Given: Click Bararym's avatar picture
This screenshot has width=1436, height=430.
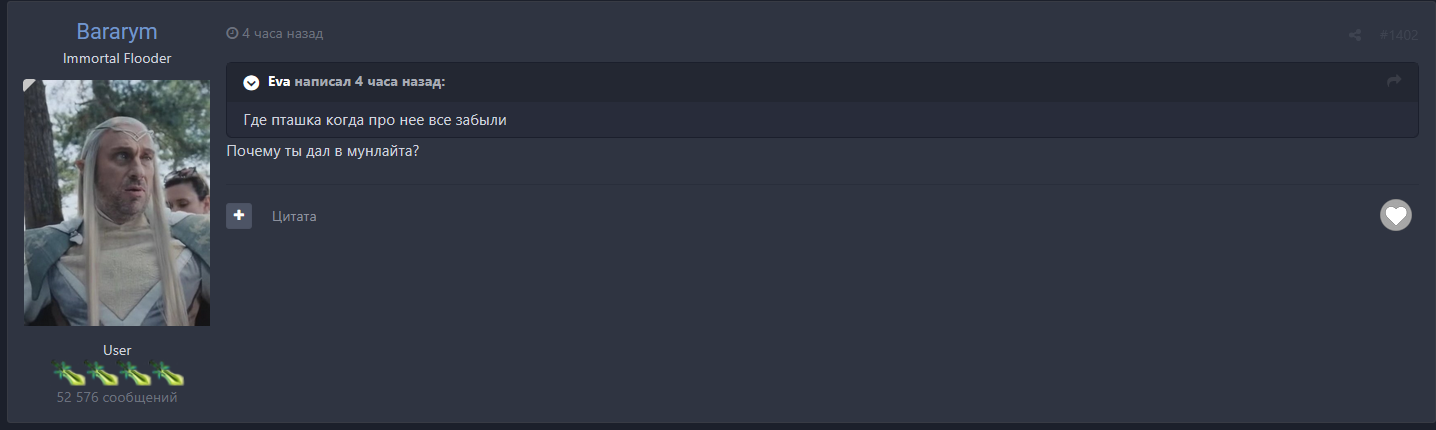Looking at the screenshot, I should click(x=117, y=203).
